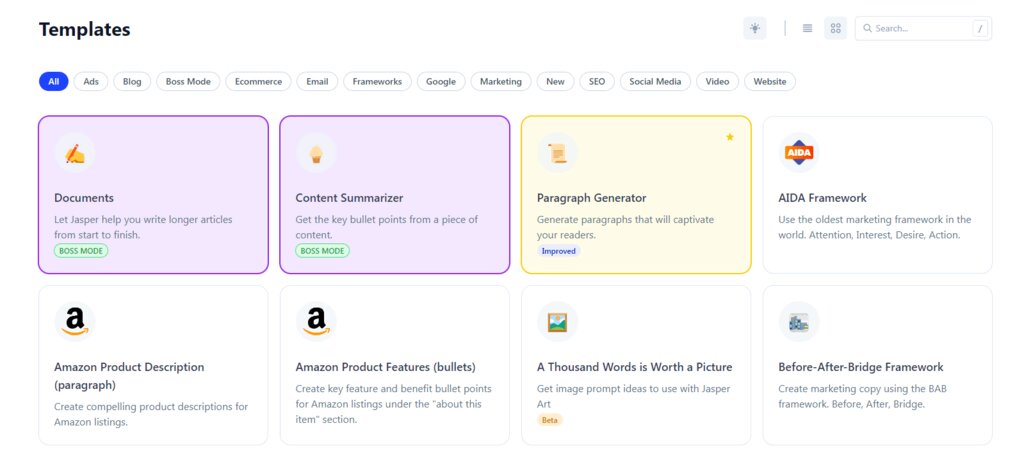The width and height of the screenshot is (1024, 453).
Task: Unfavorite Paragraph Generator using the star
Action: tap(730, 137)
